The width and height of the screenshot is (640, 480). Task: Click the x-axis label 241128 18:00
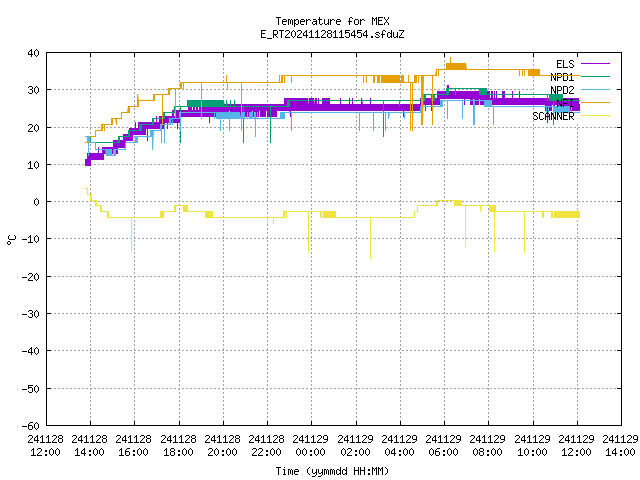click(178, 446)
